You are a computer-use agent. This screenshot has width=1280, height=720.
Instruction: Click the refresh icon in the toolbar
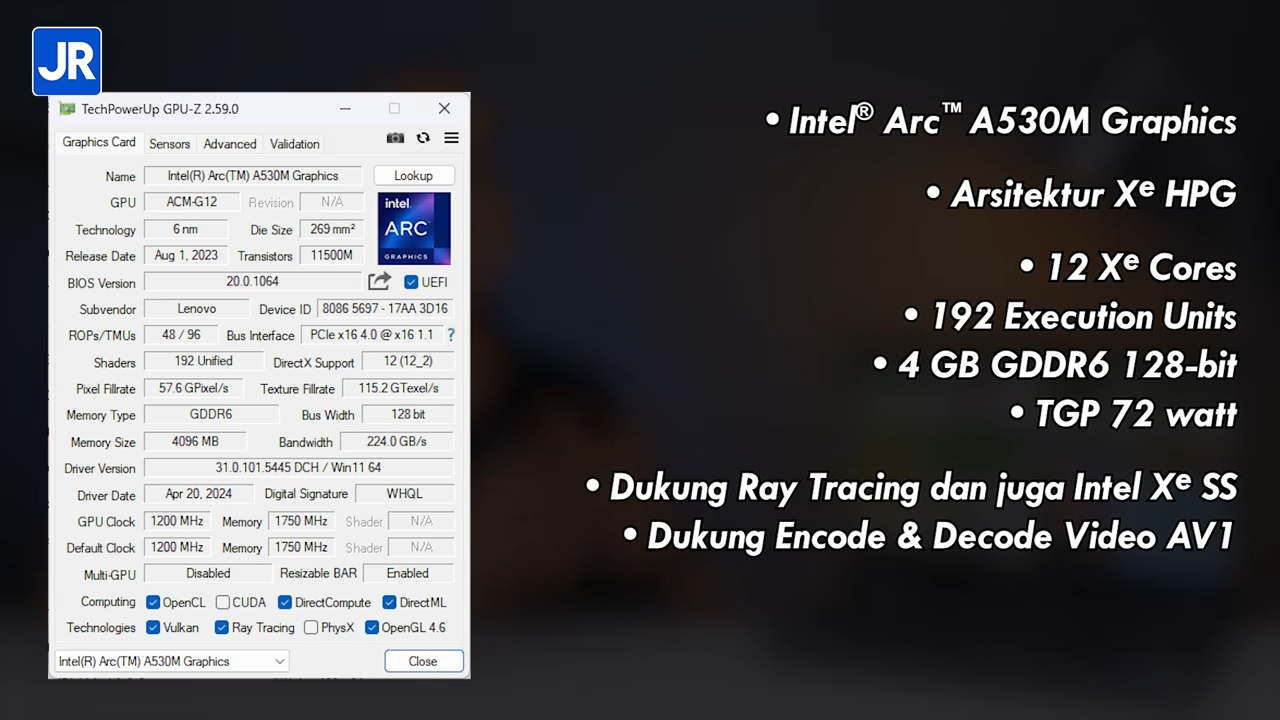[x=423, y=138]
